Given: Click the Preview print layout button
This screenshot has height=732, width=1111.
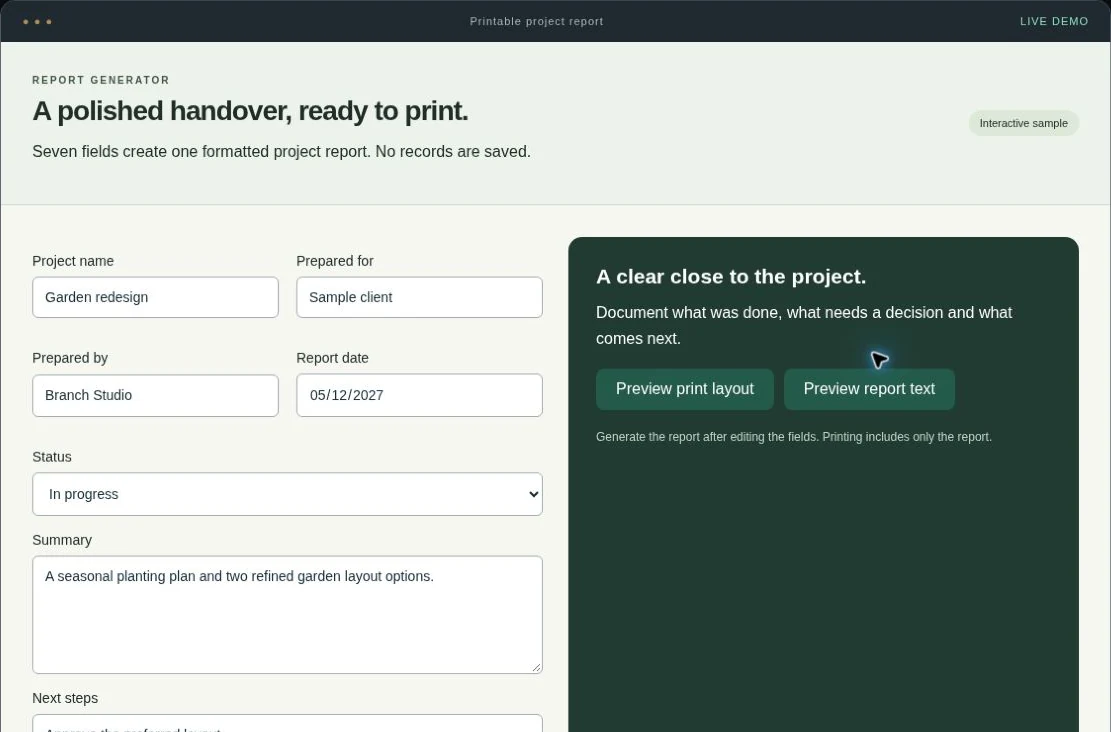Looking at the screenshot, I should 684,389.
